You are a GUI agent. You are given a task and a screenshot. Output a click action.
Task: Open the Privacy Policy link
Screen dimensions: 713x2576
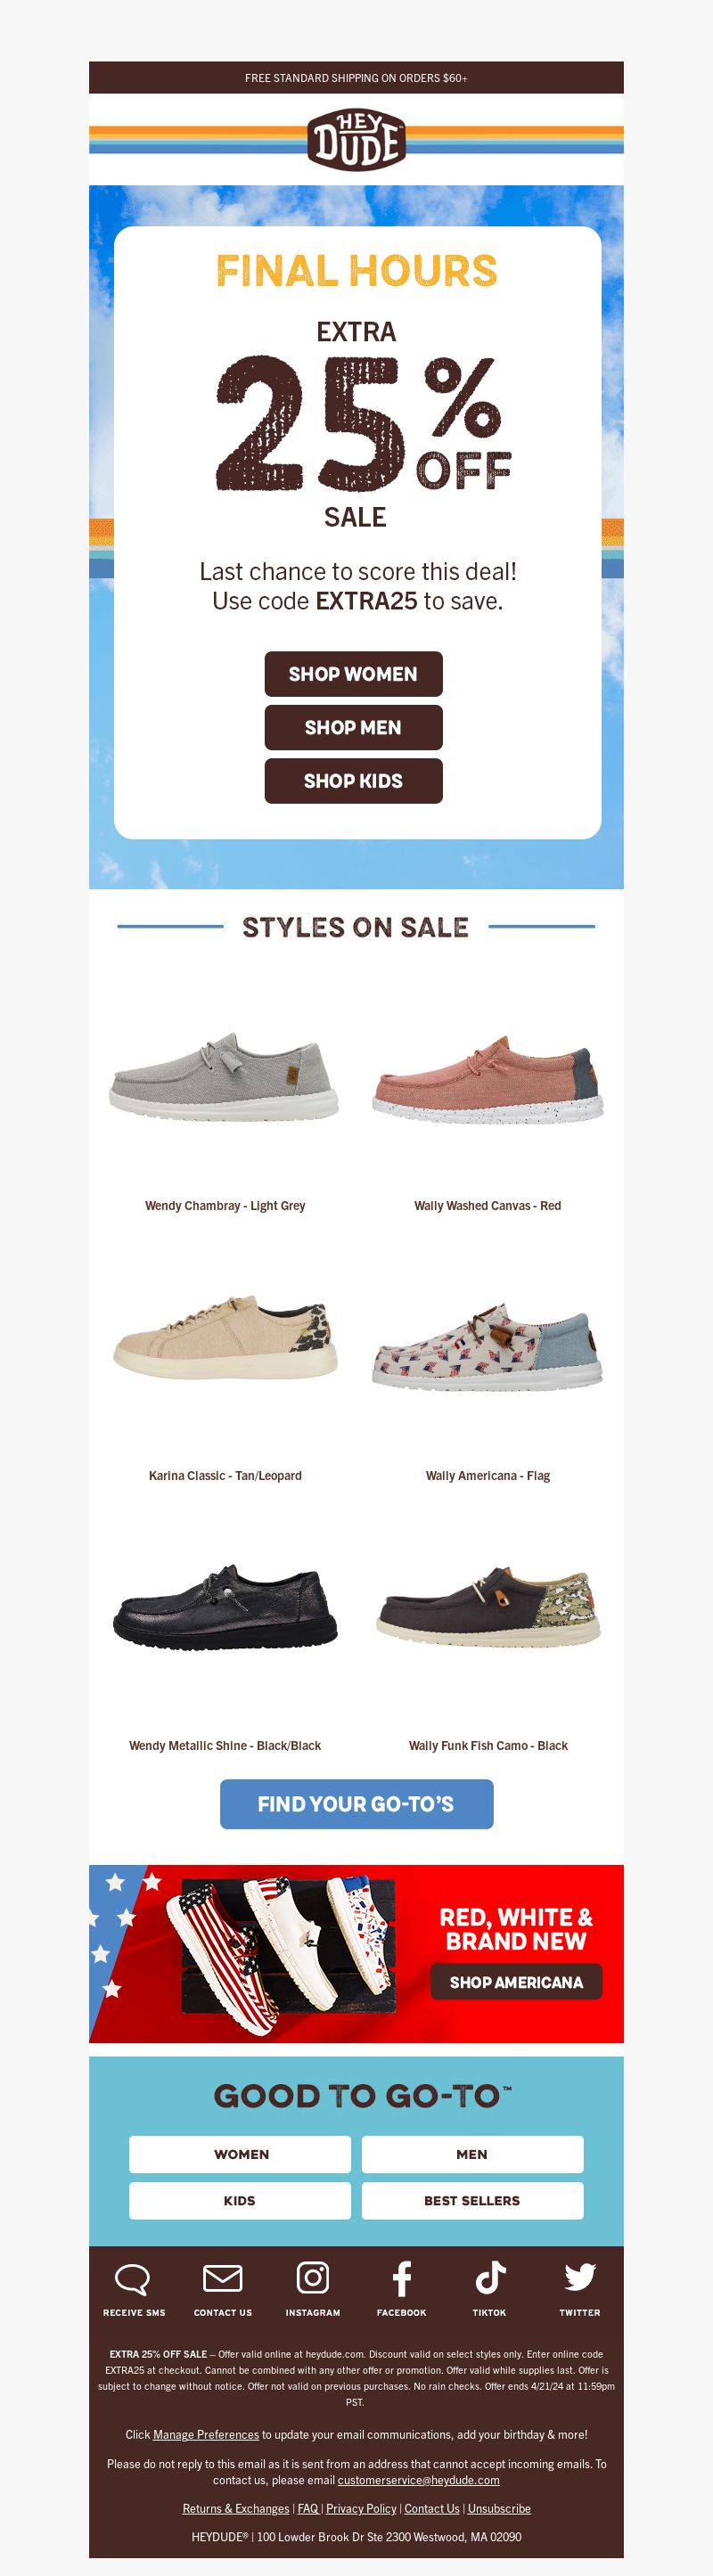[x=361, y=2508]
